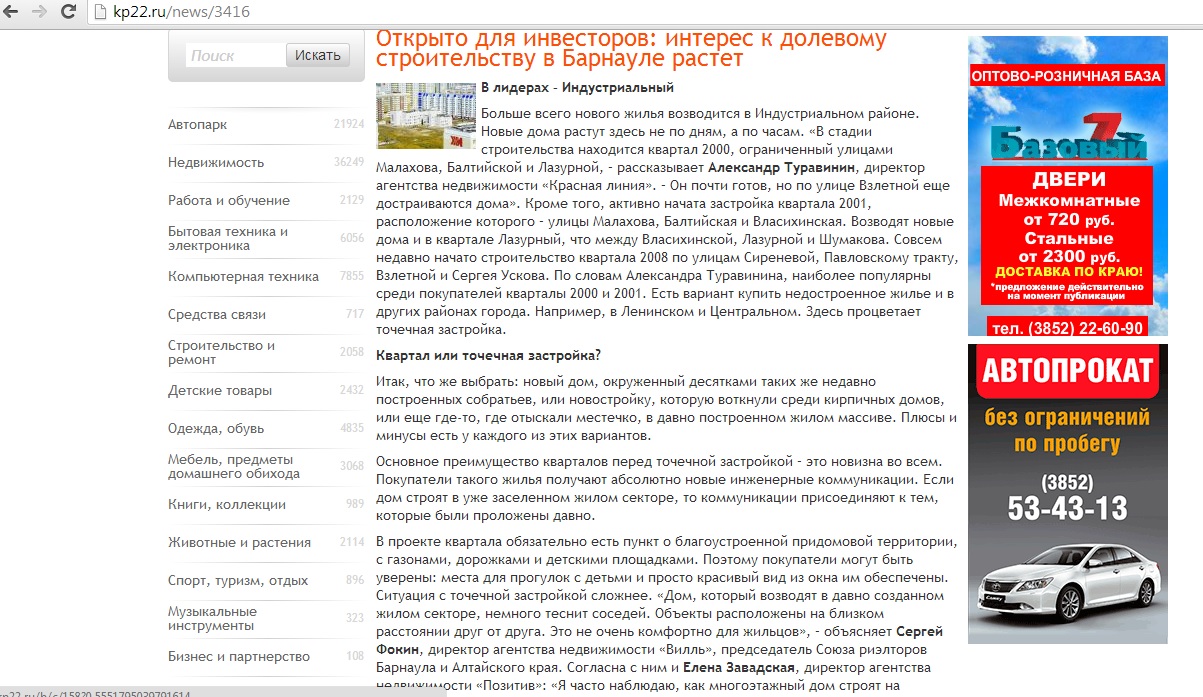The image size is (1203, 697).
Task: Click the name Елена Завадская in the article
Action: click(x=740, y=667)
